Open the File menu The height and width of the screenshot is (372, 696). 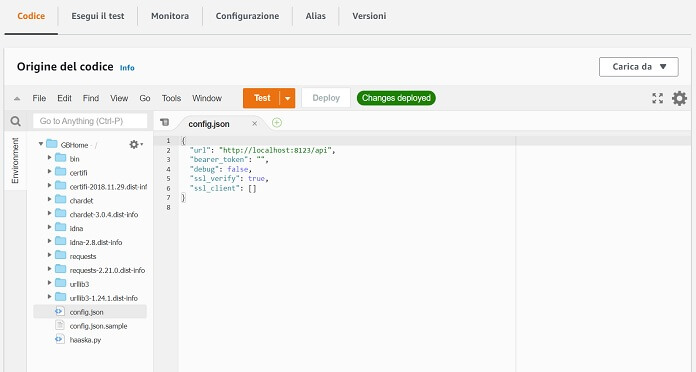click(39, 98)
